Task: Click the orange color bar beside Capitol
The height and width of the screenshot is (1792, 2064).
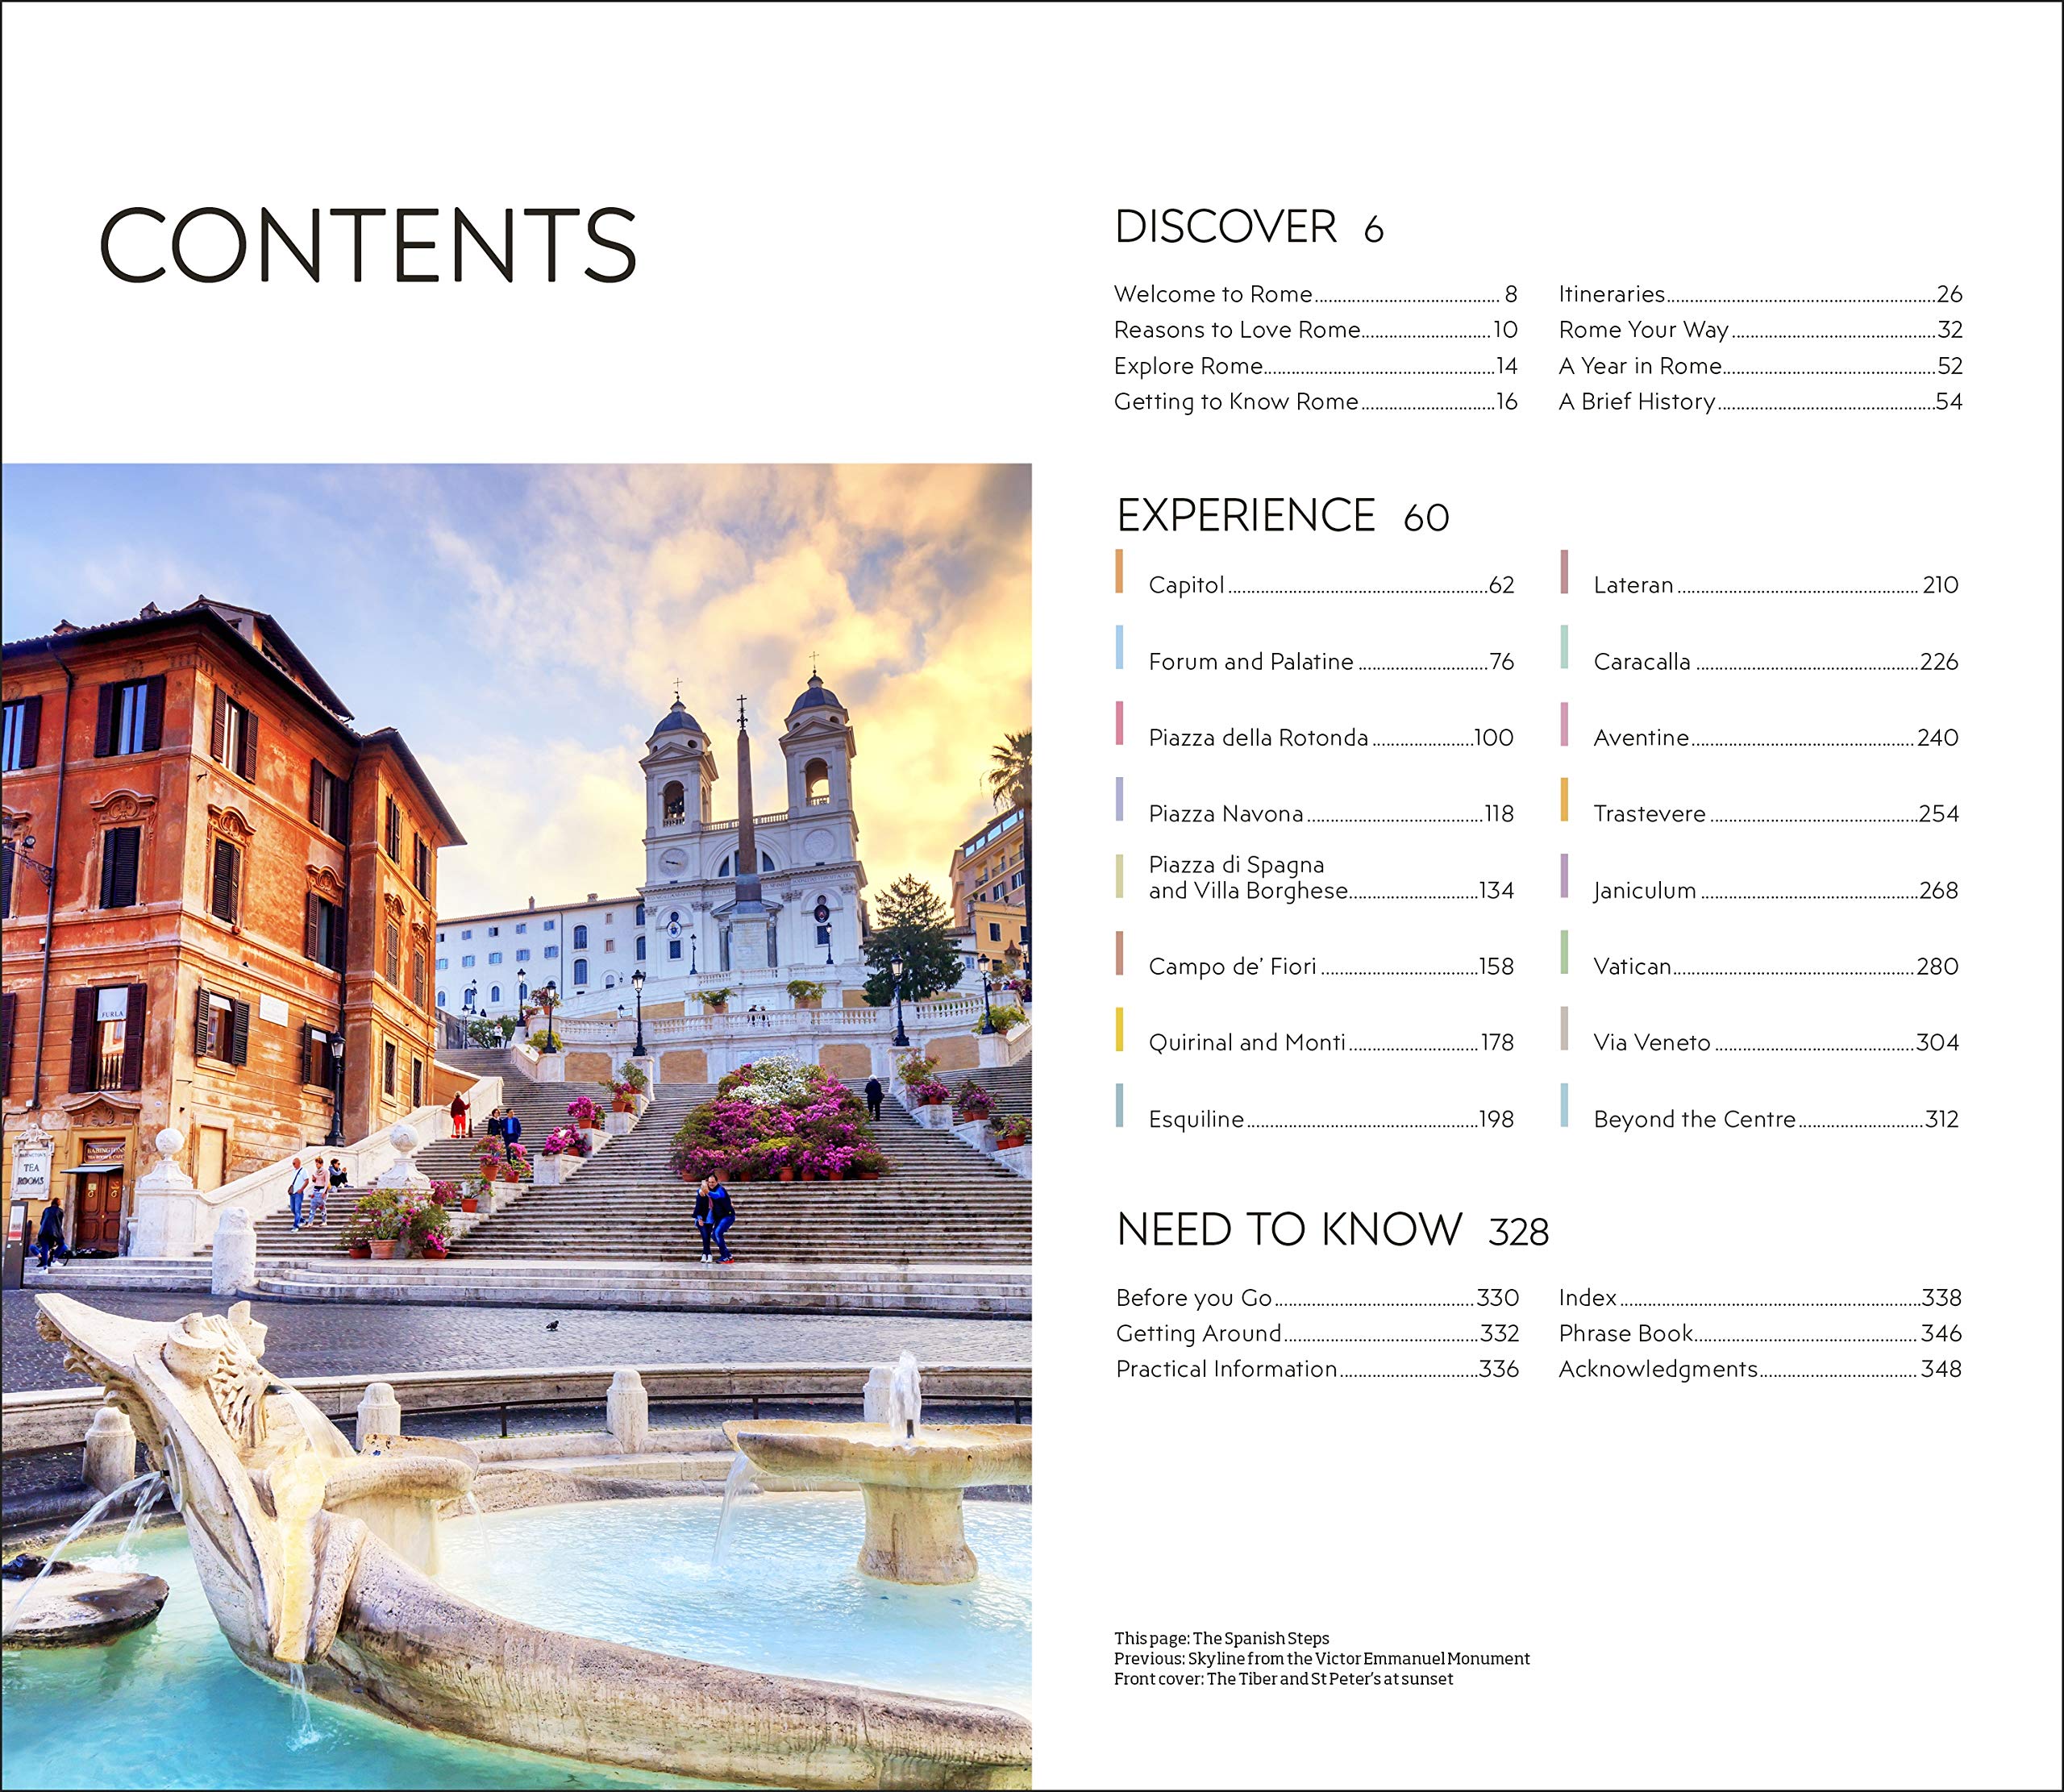Action: pyautogui.click(x=1119, y=571)
